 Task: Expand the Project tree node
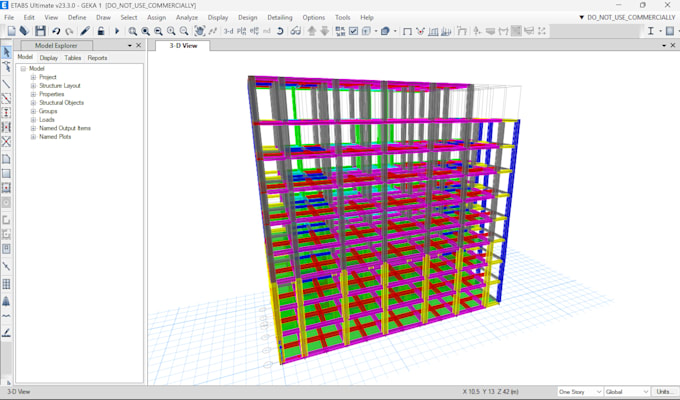[x=33, y=77]
